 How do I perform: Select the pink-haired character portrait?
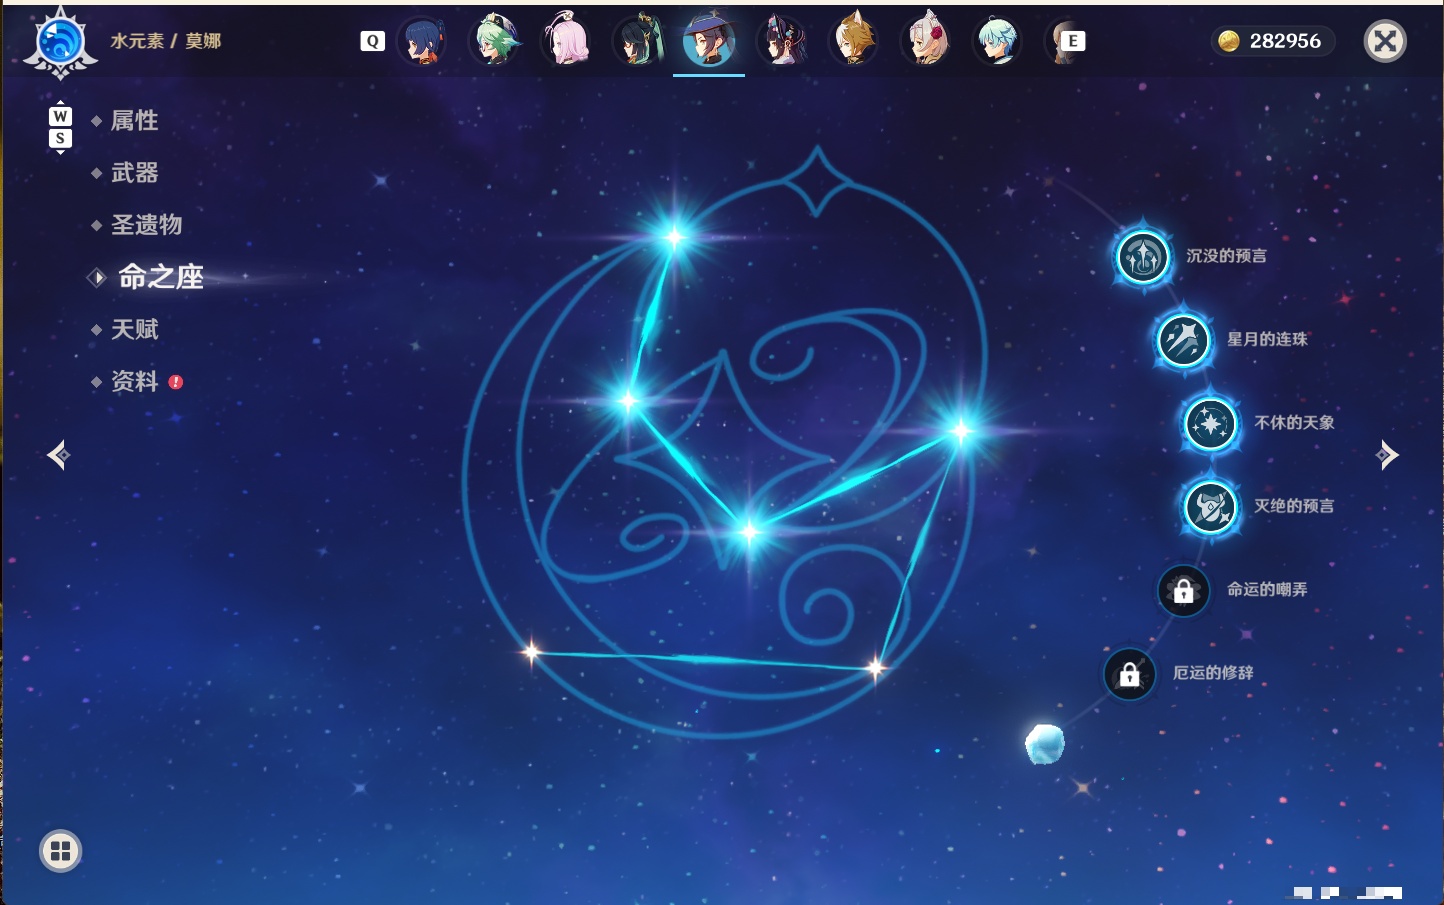[x=567, y=40]
